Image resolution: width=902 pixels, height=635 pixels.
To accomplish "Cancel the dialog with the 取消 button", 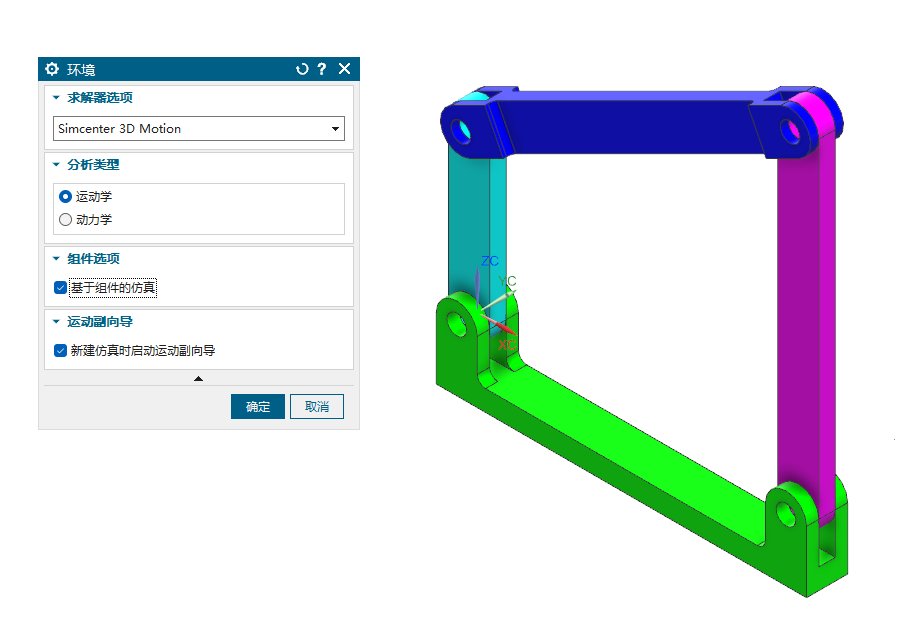I will [317, 407].
